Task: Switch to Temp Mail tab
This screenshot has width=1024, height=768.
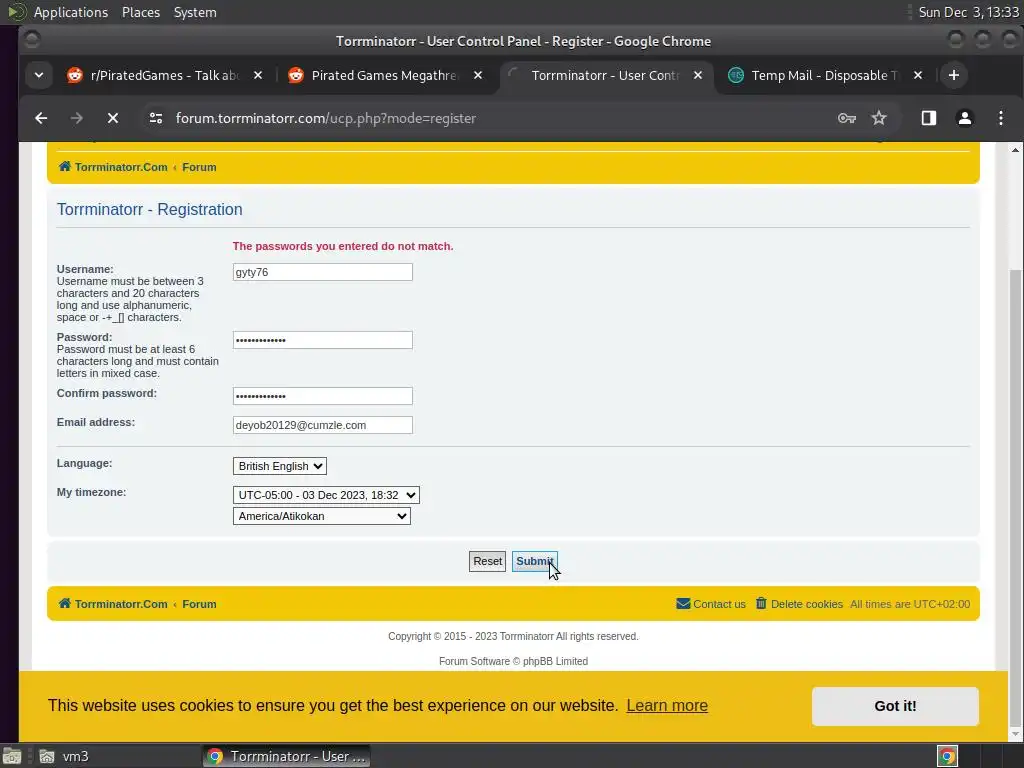Action: coord(825,75)
